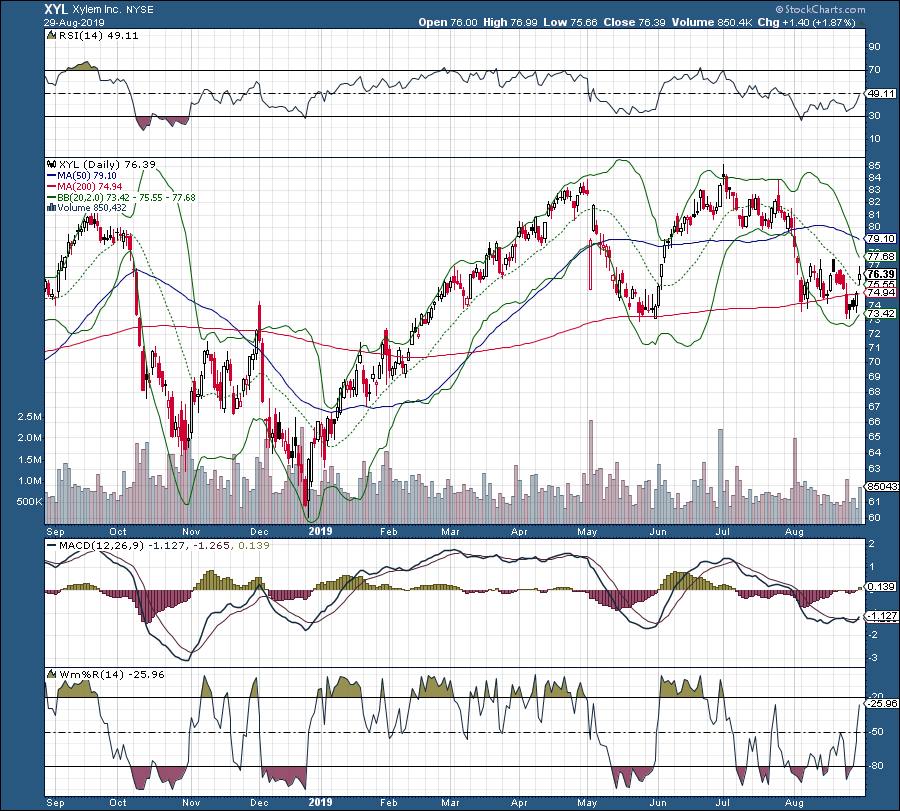This screenshot has width=900, height=811.
Task: Click the MACD legend line marker
Action: coord(52,546)
